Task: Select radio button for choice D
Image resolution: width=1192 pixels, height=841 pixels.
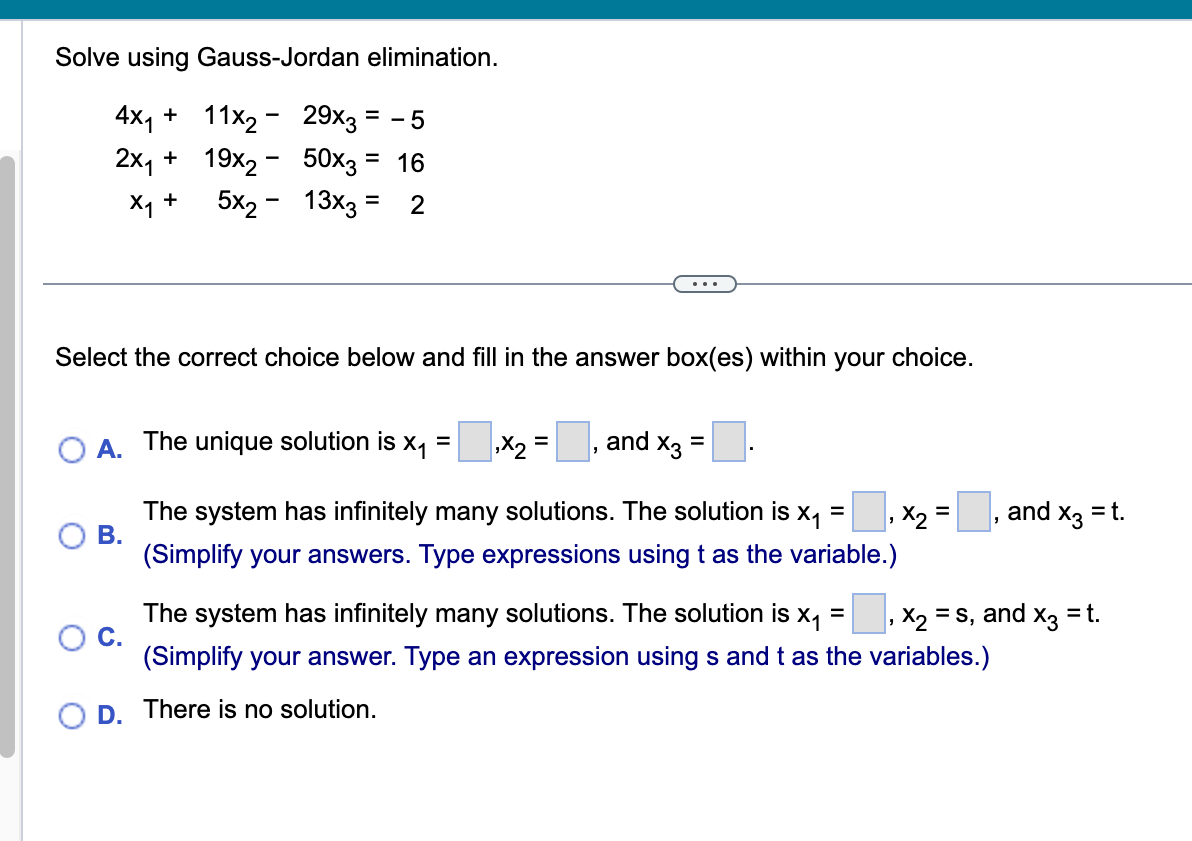Action: (71, 711)
